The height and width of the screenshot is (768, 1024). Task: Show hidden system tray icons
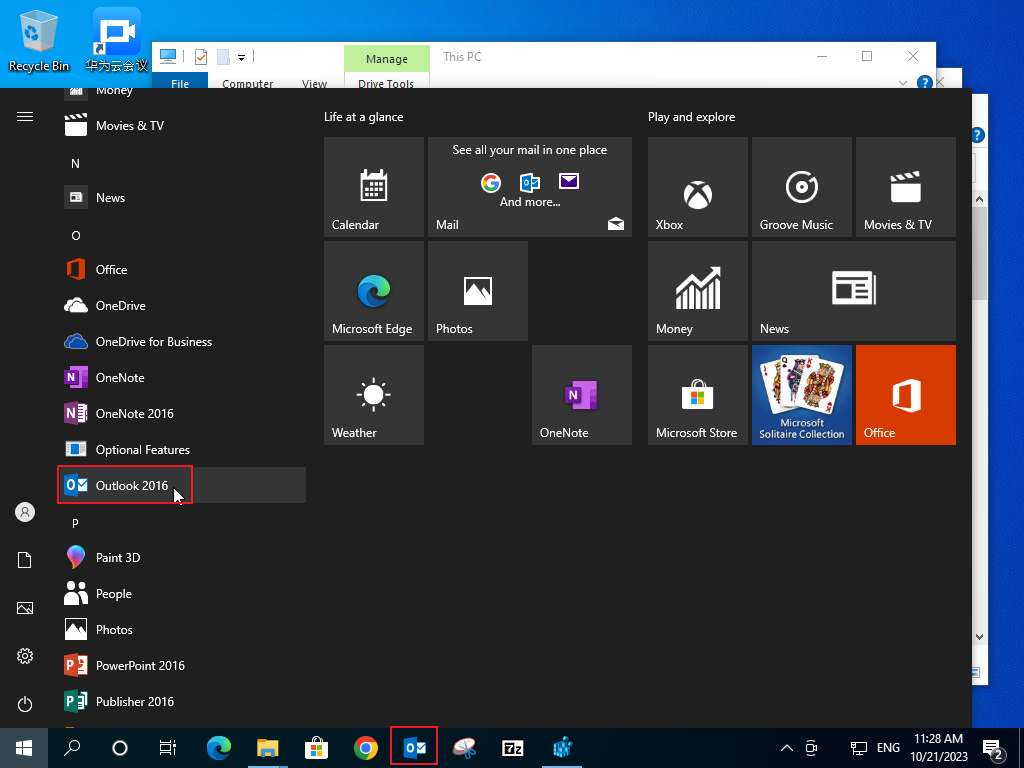(x=786, y=748)
